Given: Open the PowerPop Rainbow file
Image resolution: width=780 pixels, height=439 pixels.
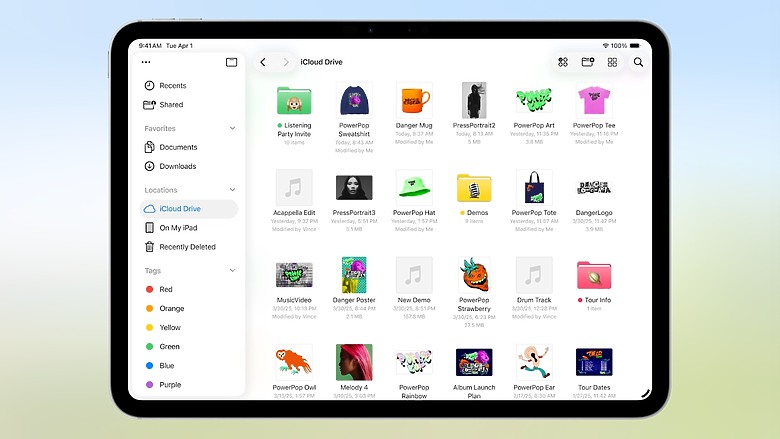Looking at the screenshot, I should point(414,362).
